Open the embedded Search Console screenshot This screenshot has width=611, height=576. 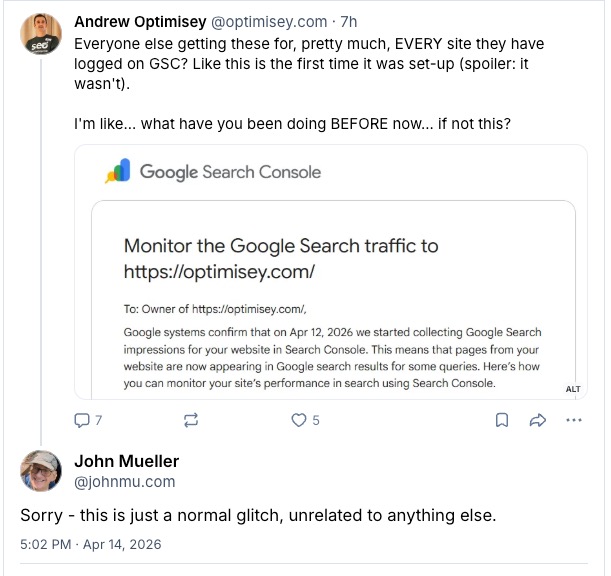click(331, 300)
